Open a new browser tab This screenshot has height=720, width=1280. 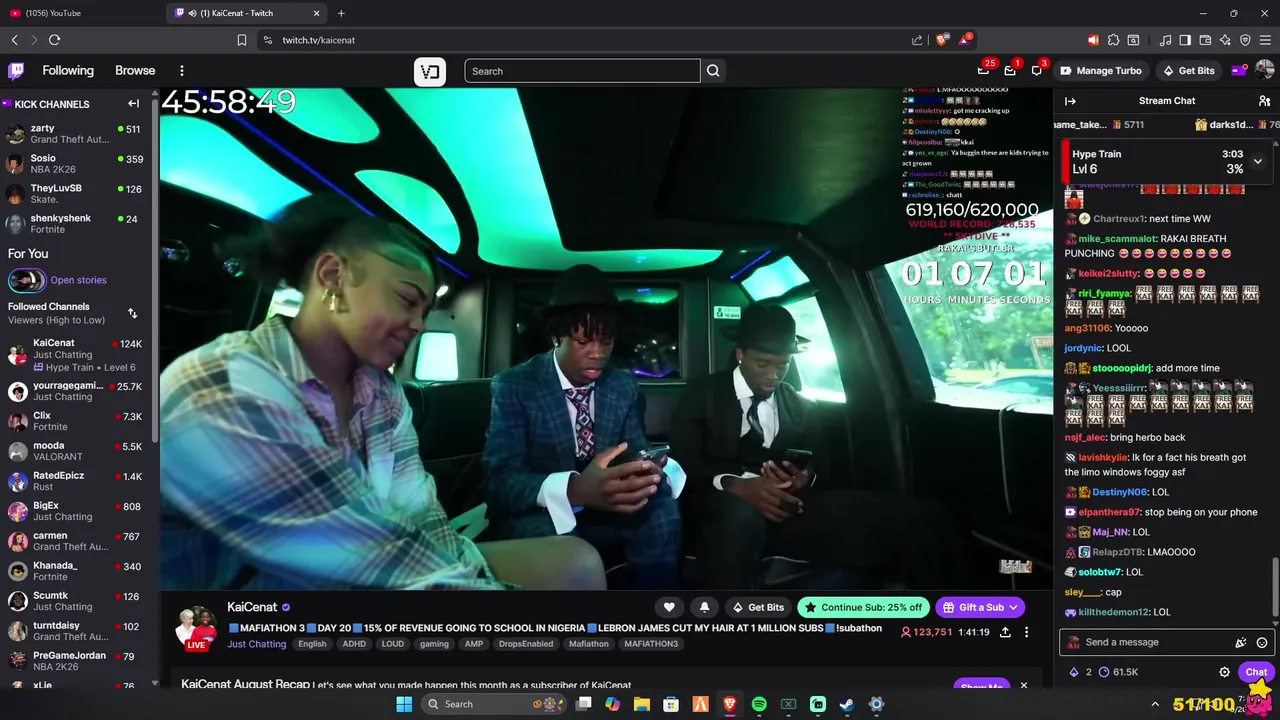(x=341, y=13)
